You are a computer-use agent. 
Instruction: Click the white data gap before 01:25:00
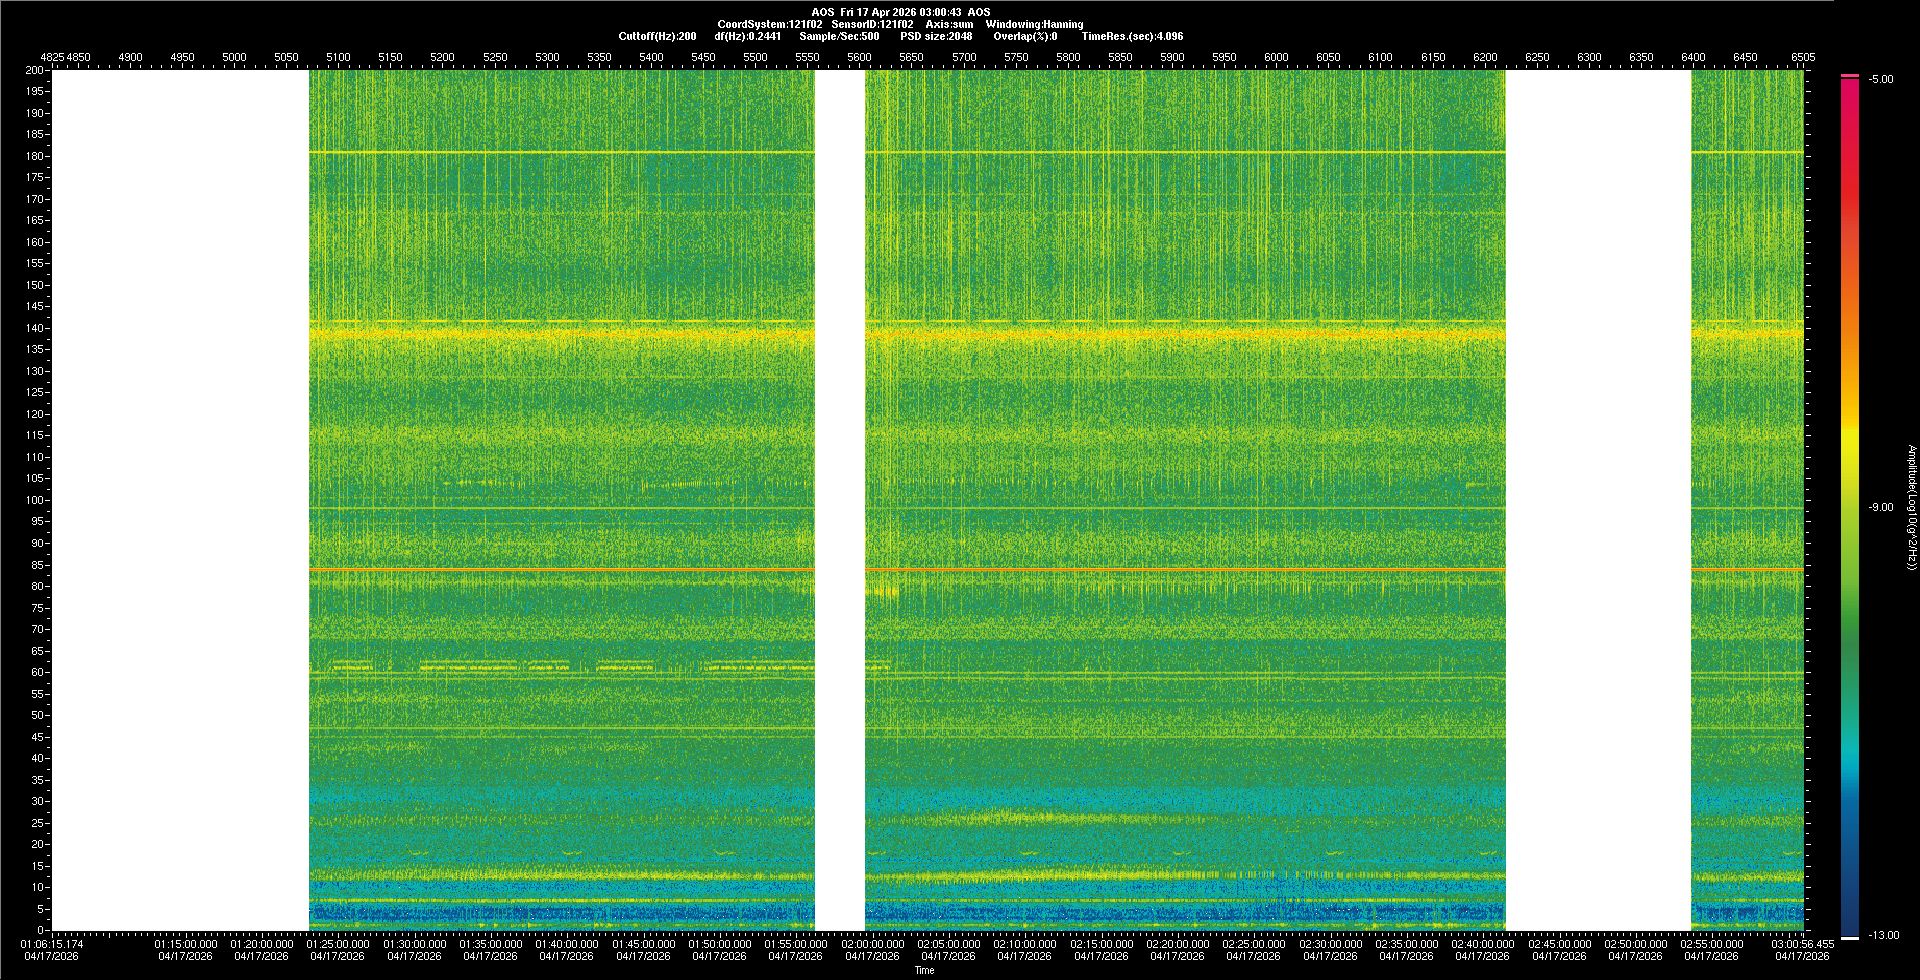(x=180, y=500)
